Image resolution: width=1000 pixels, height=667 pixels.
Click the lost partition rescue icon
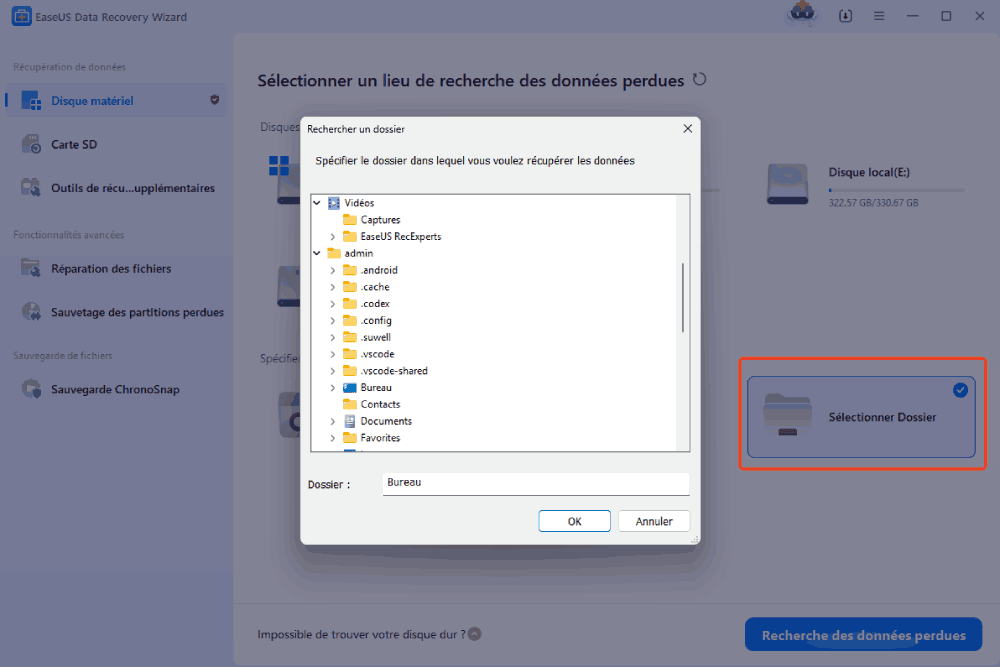31,312
